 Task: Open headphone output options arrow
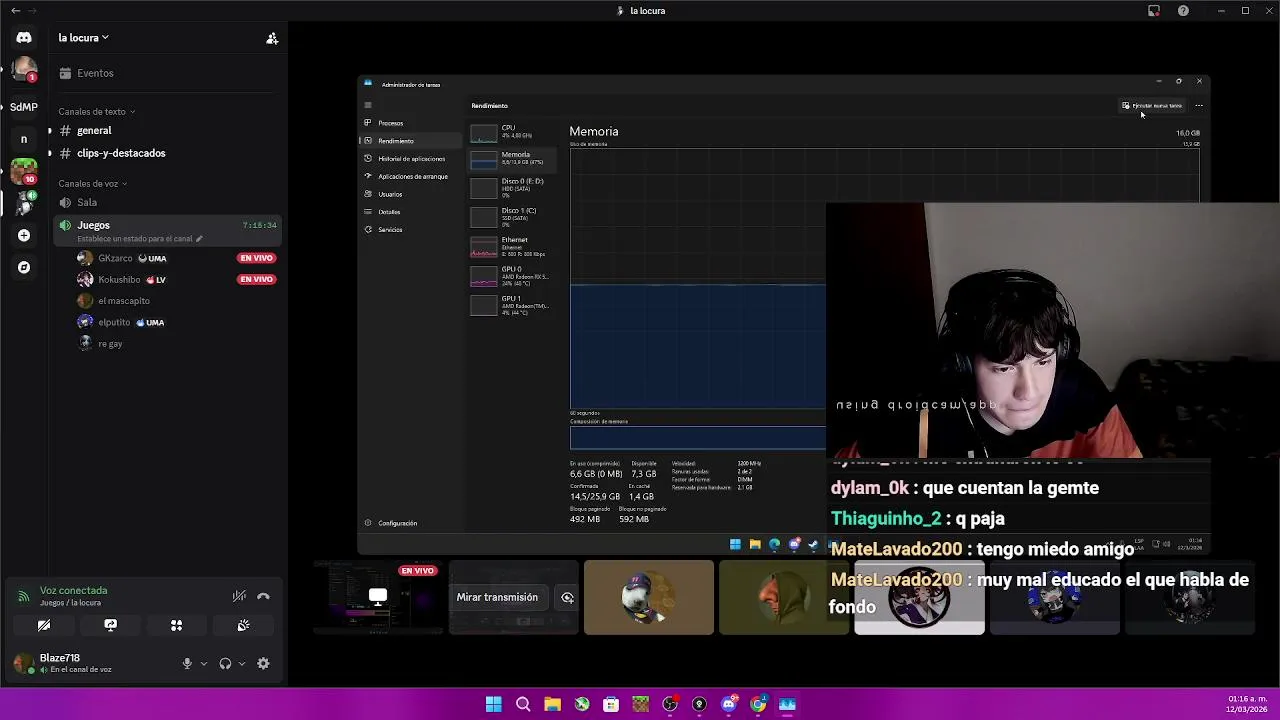(x=241, y=664)
